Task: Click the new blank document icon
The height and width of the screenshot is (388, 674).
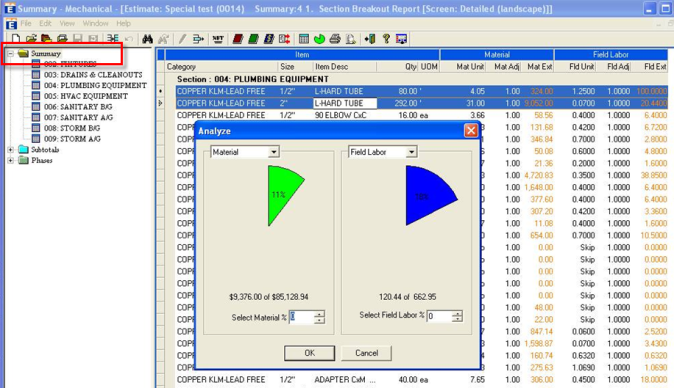Action: (16, 39)
